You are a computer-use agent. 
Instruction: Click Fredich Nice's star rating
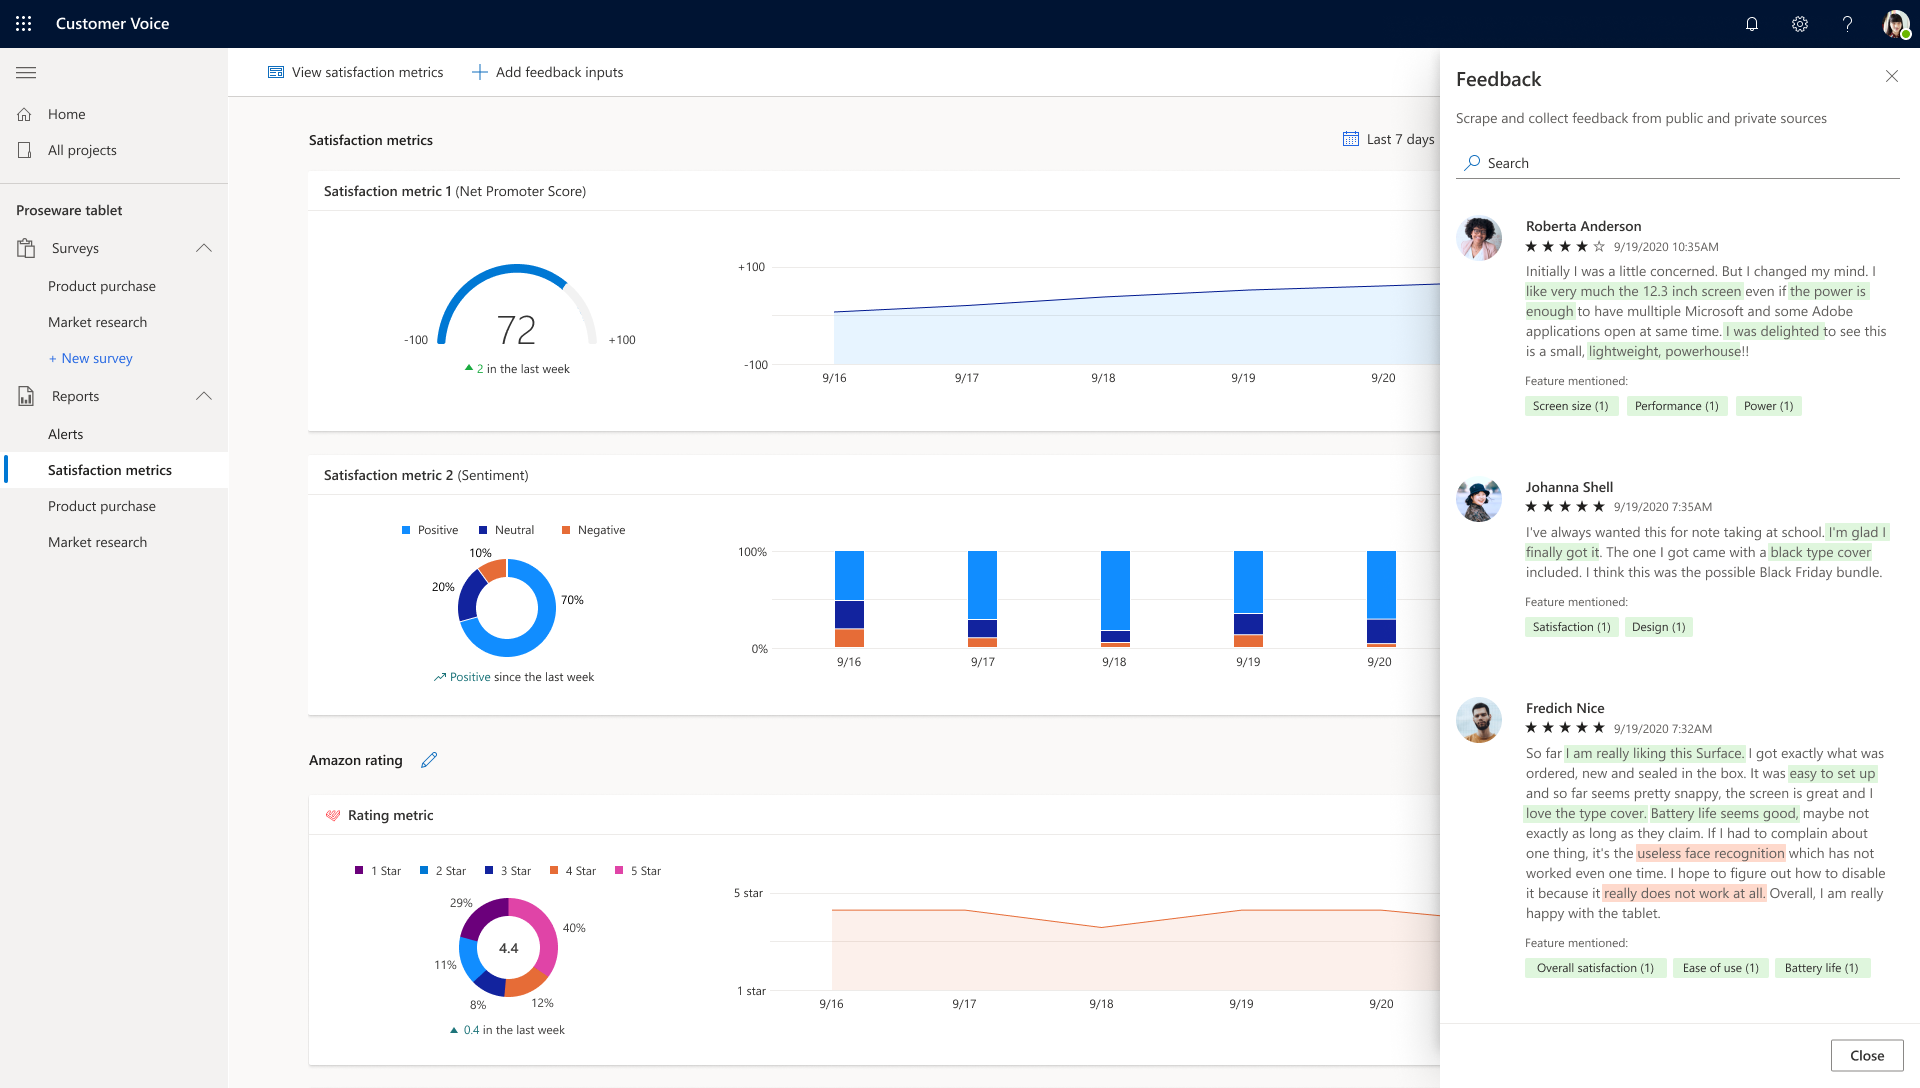pyautogui.click(x=1565, y=728)
